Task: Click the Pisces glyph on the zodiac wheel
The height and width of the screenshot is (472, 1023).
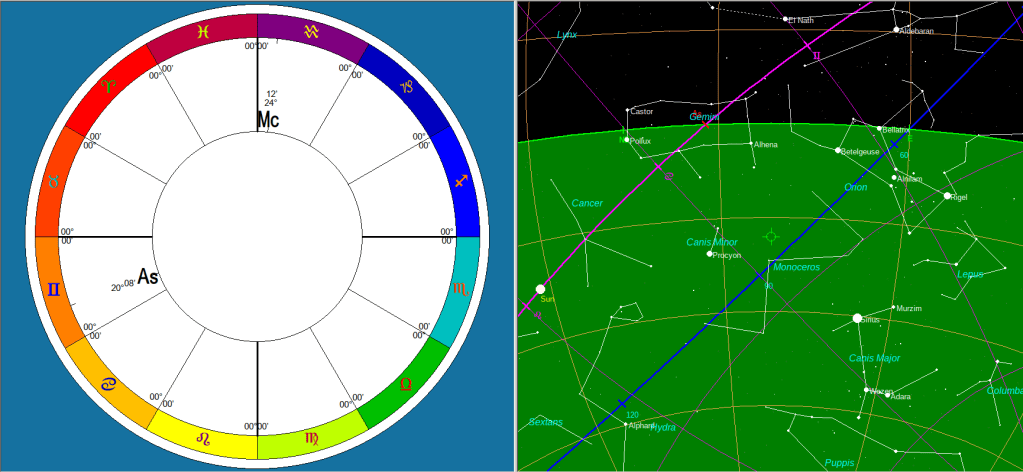Action: pos(203,32)
